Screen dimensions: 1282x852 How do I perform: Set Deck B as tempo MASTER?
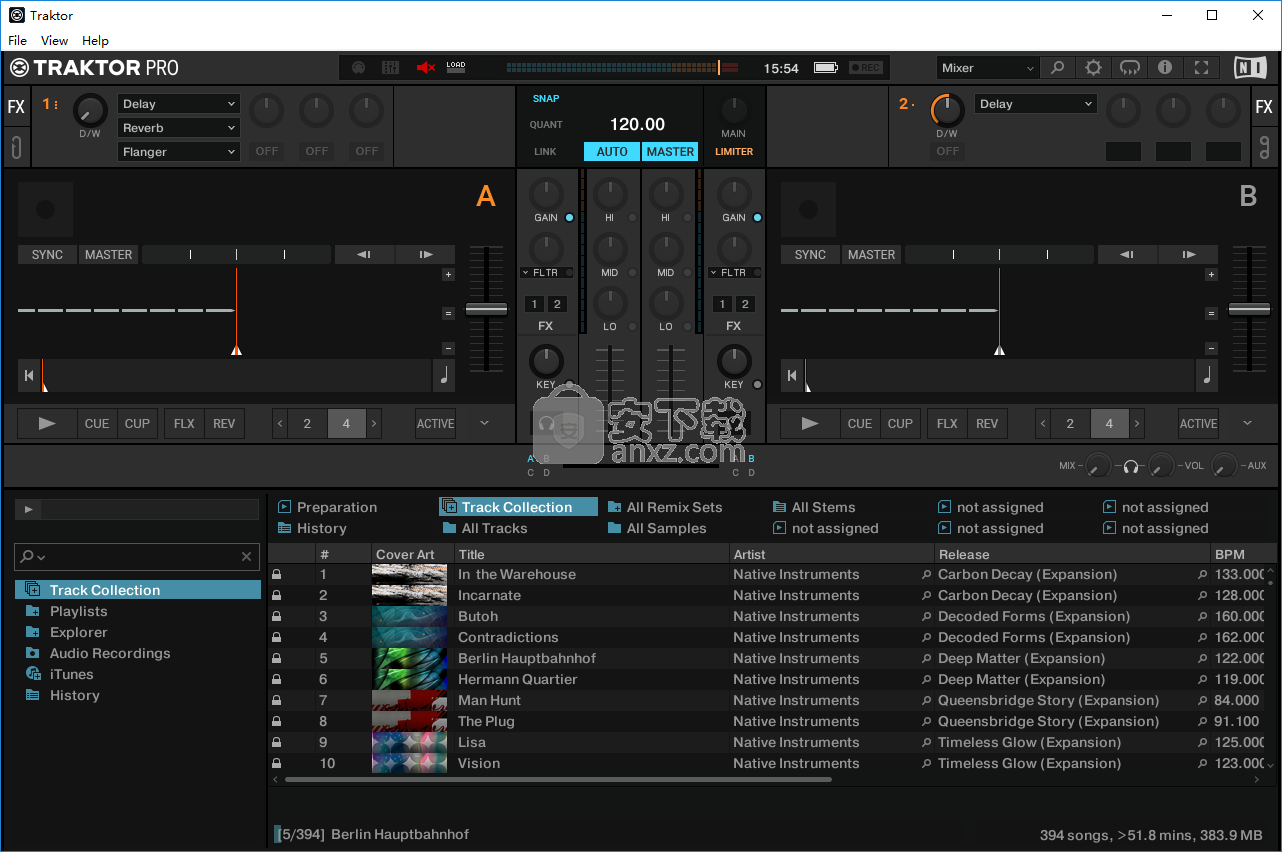(871, 255)
